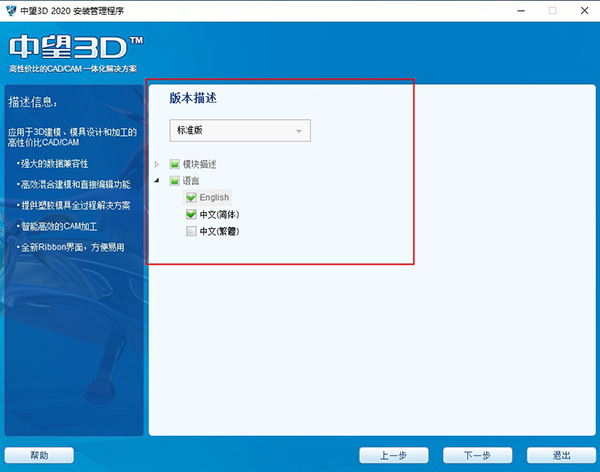Click the 版本描述 heading text
600x472 pixels.
tap(193, 98)
